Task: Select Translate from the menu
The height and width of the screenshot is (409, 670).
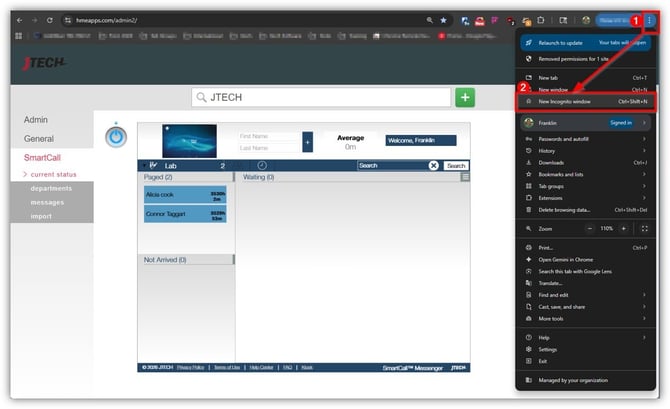Action: coord(585,283)
